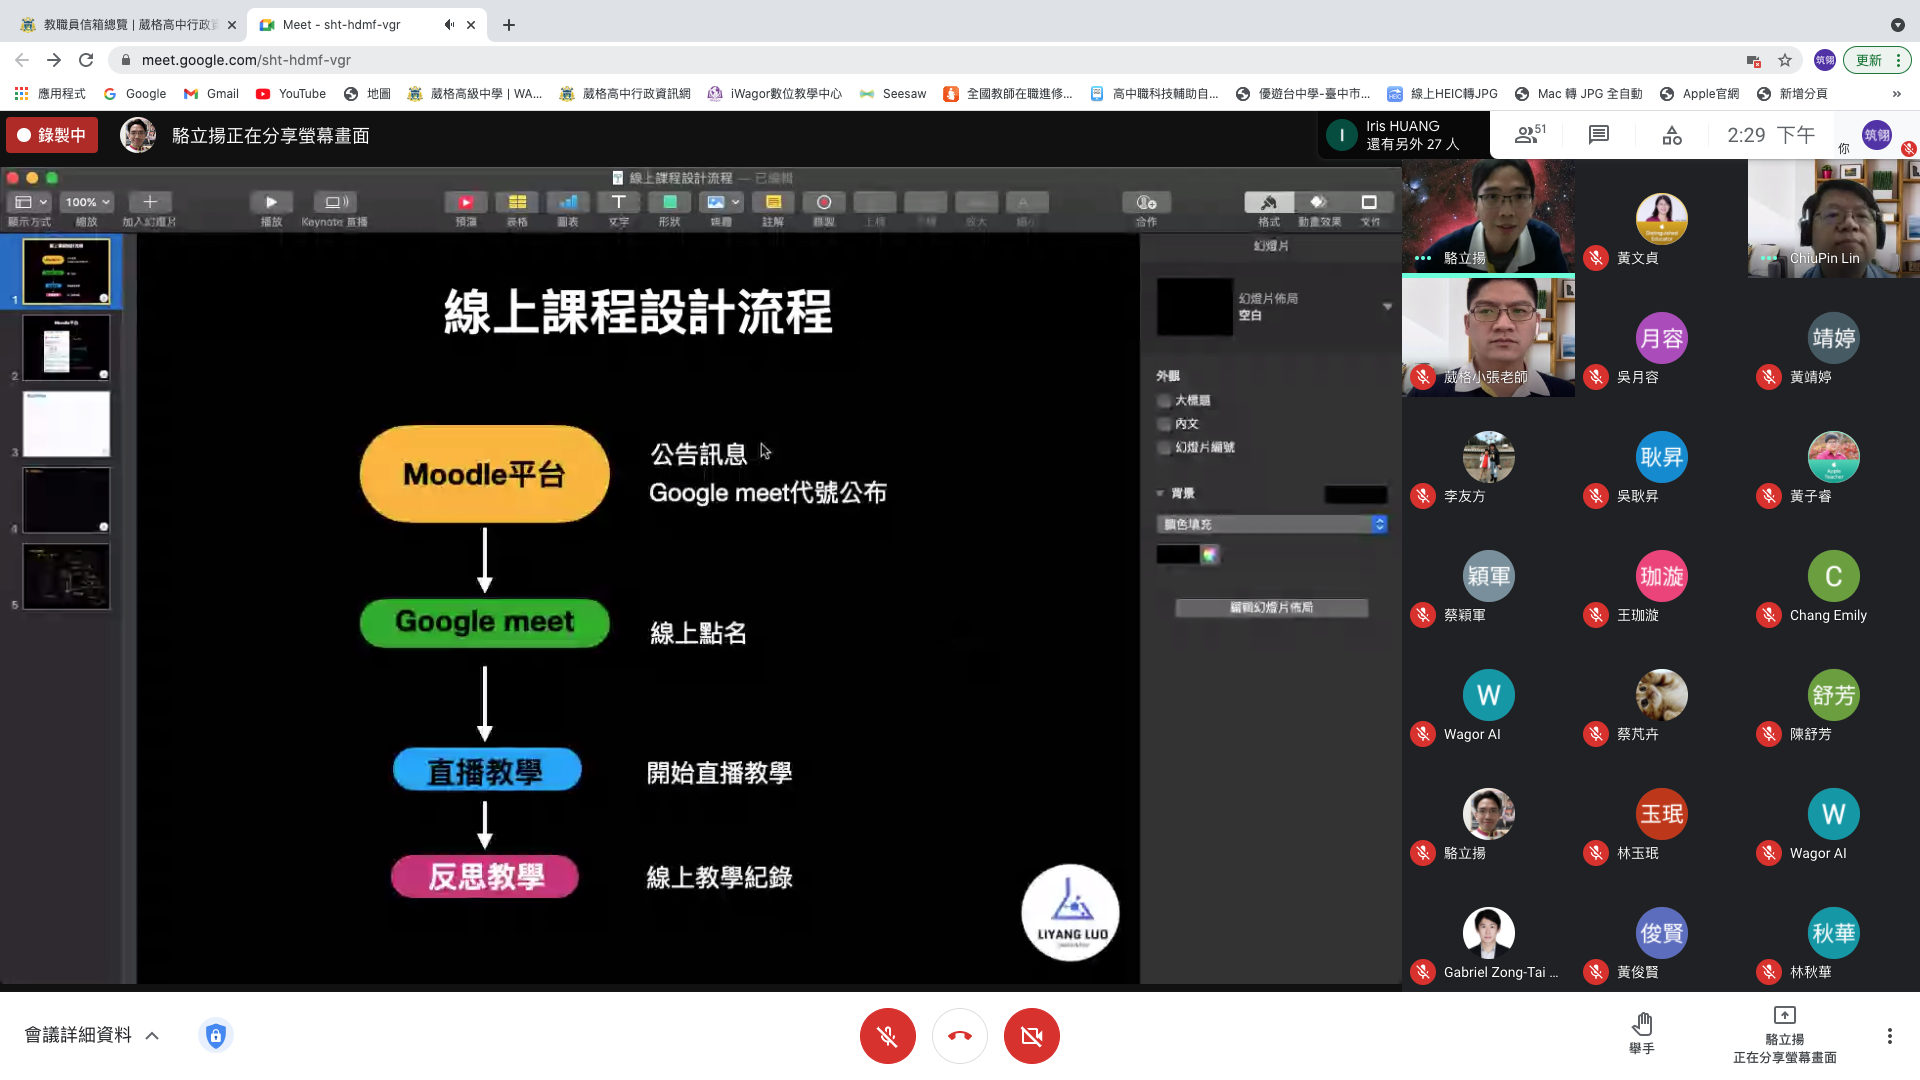Click the shield security icon
The image size is (1920, 1080).
click(x=216, y=1035)
